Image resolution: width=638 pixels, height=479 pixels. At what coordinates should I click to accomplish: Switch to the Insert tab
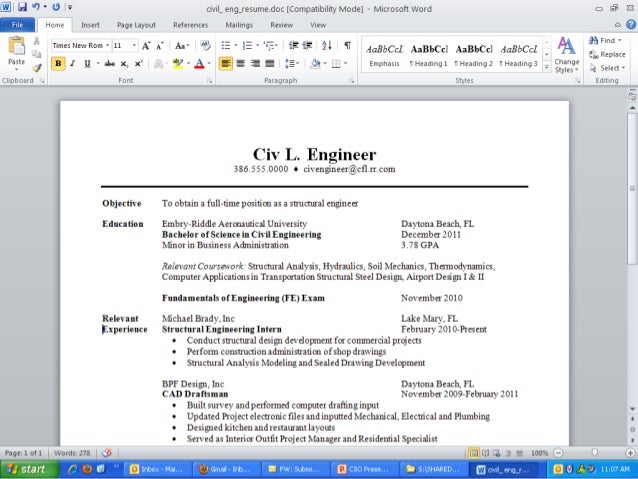[90, 25]
